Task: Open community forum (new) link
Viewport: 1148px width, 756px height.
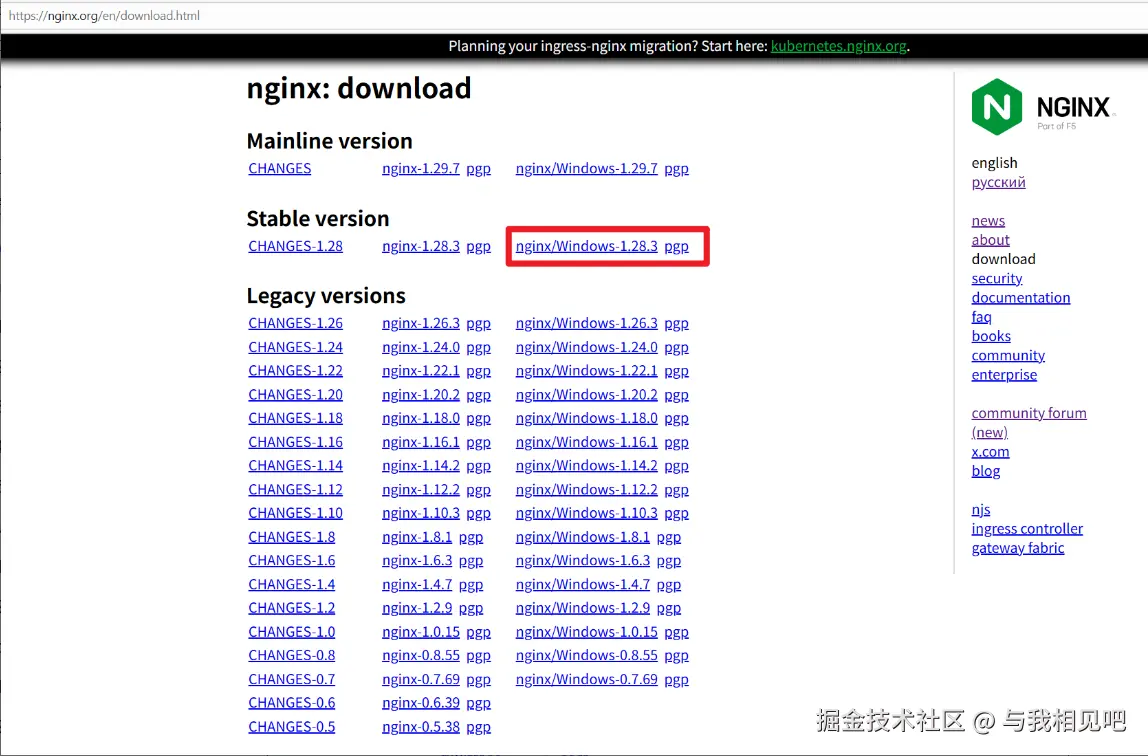Action: pos(1029,422)
